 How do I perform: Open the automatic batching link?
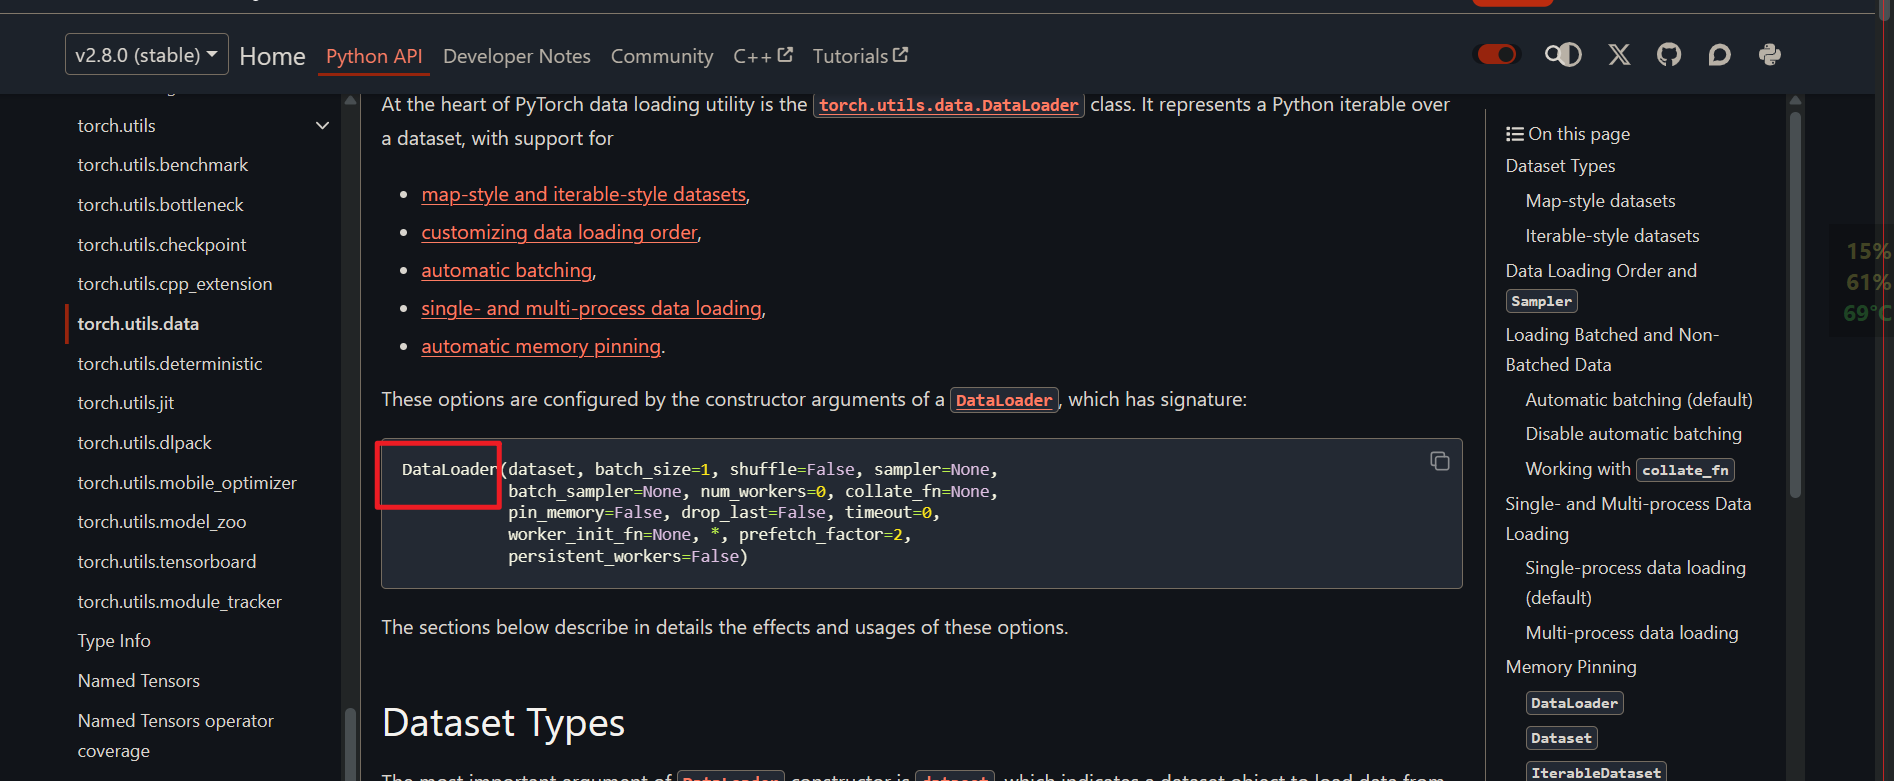pos(506,270)
